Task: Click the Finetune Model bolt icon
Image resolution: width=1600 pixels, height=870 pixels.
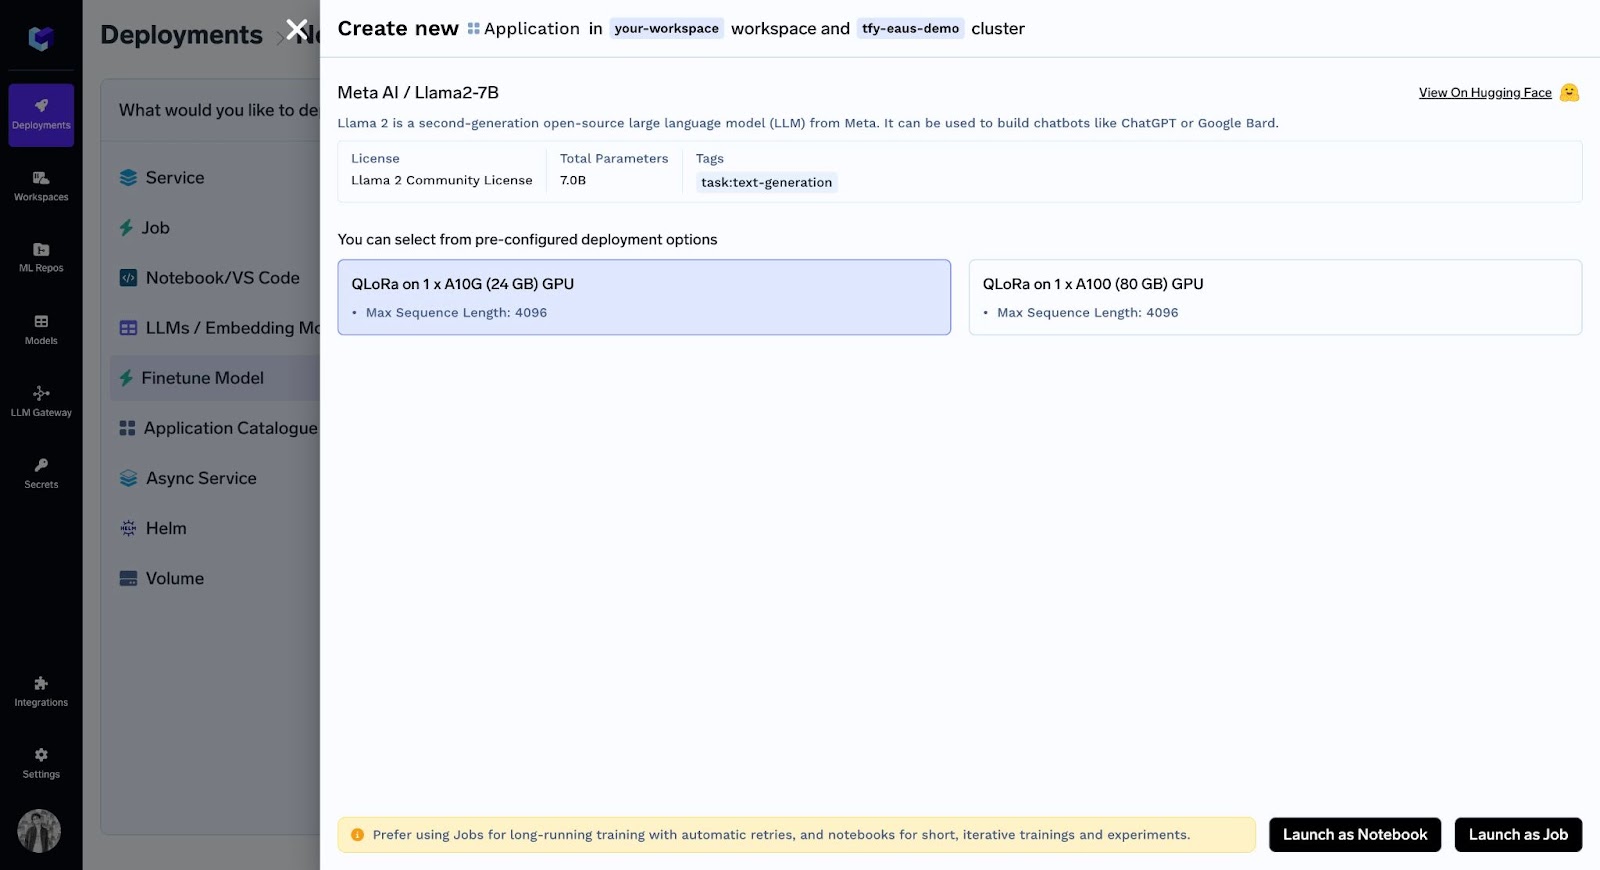Action: point(126,378)
